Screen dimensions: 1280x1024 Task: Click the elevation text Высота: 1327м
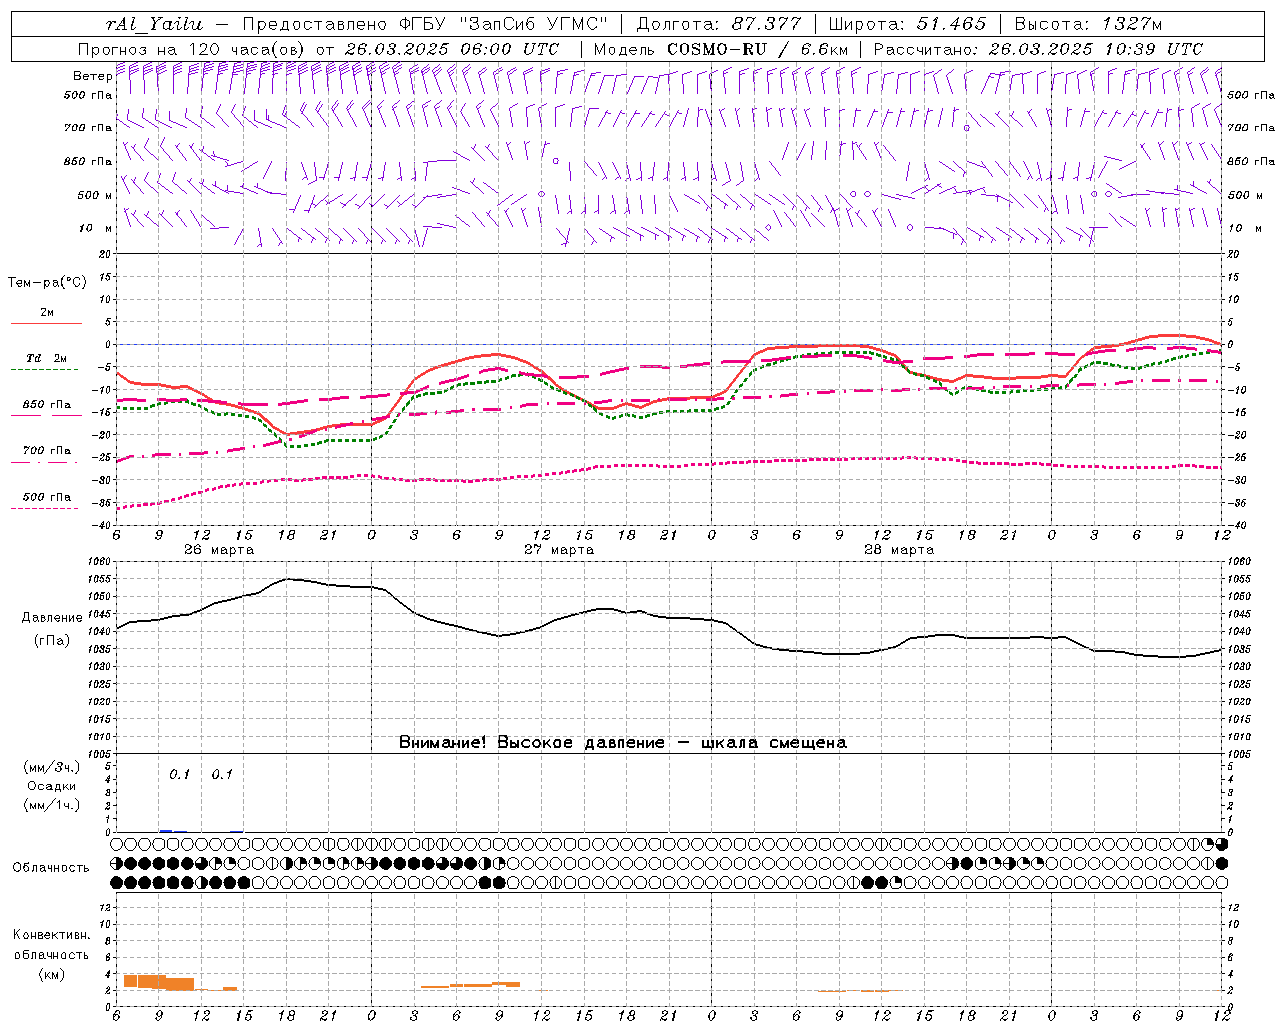pos(1088,24)
